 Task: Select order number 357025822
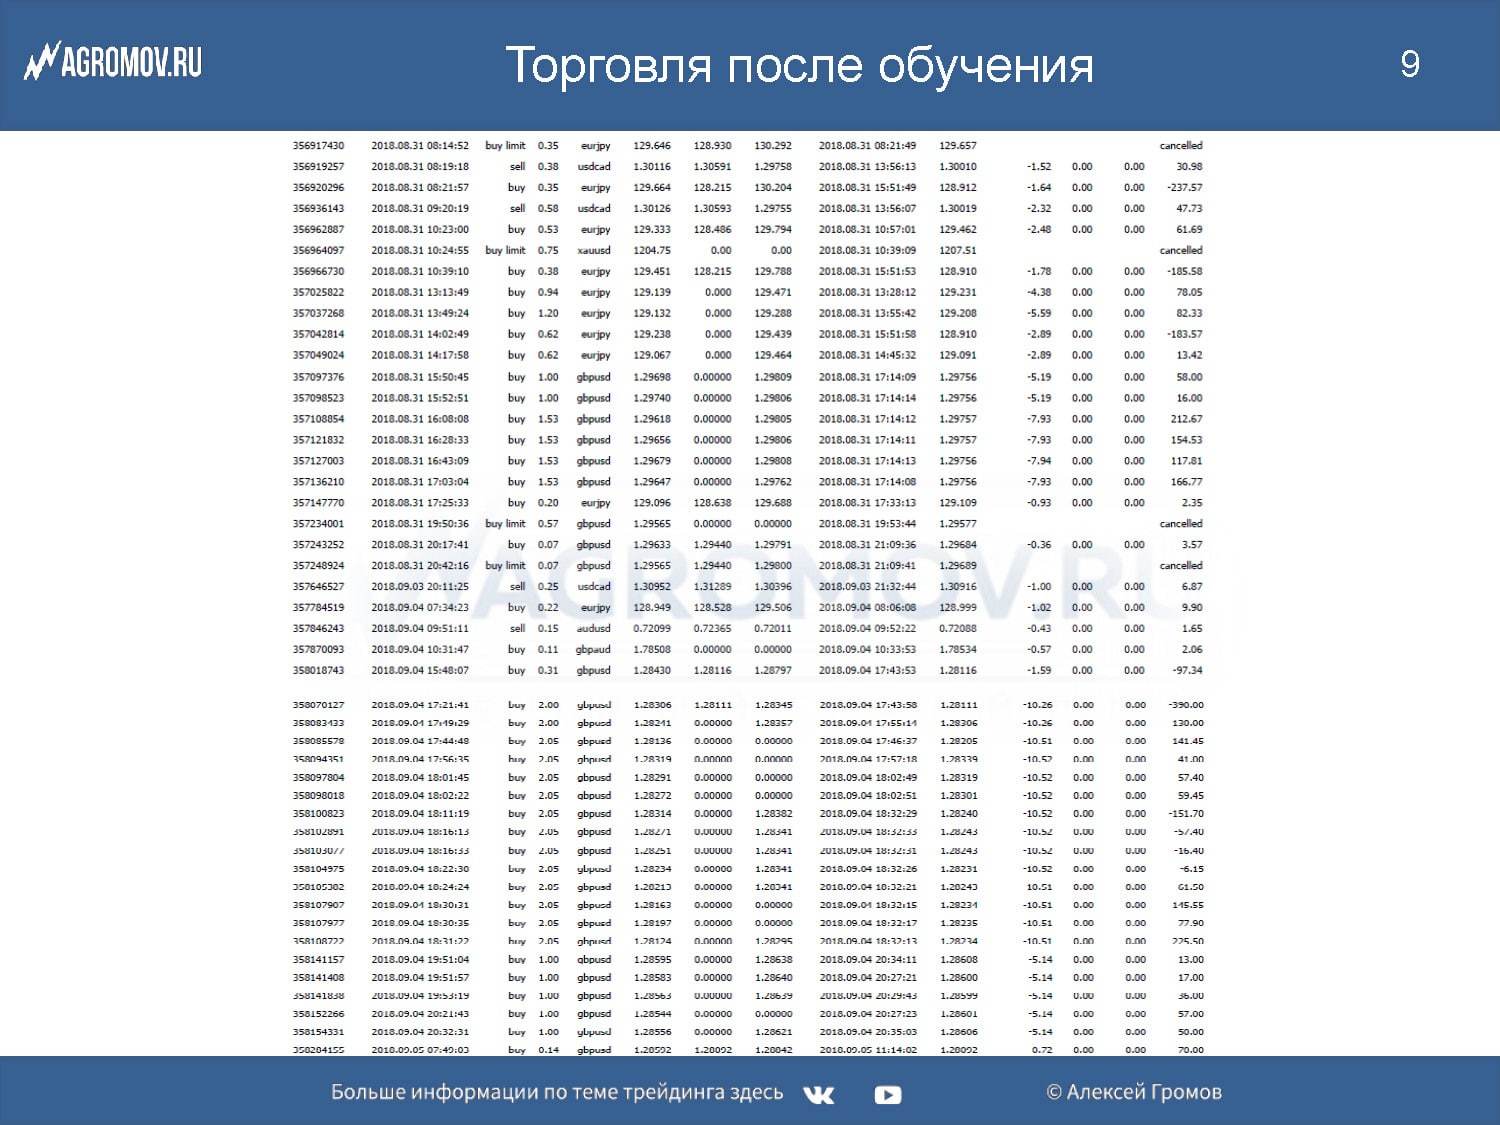(x=318, y=293)
